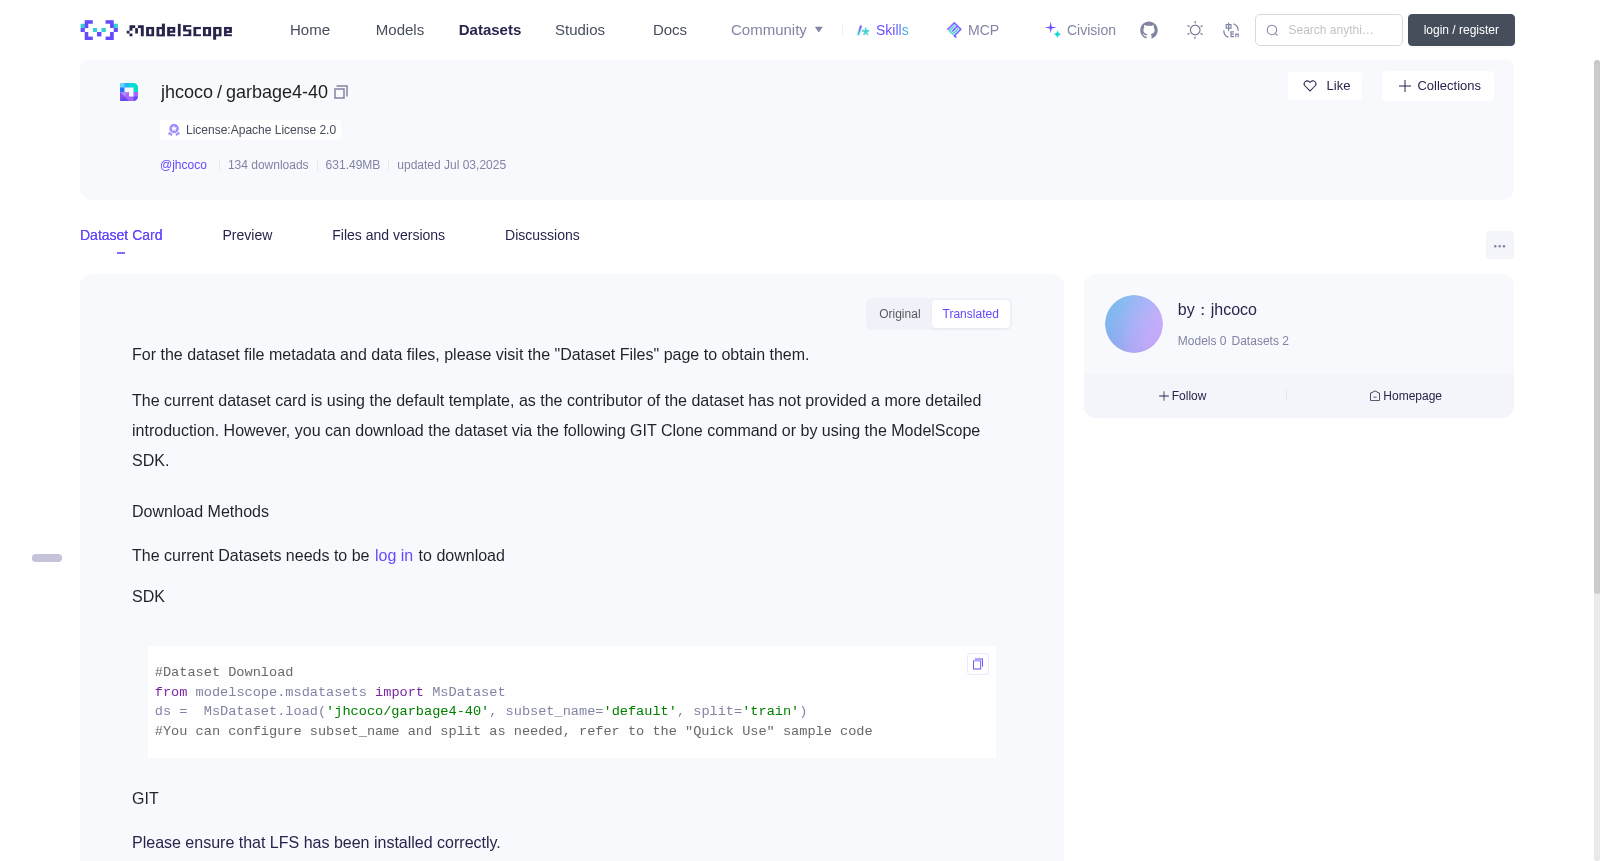Switch site language via translate icon
Image resolution: width=1600 pixels, height=861 pixels.
tap(1232, 30)
